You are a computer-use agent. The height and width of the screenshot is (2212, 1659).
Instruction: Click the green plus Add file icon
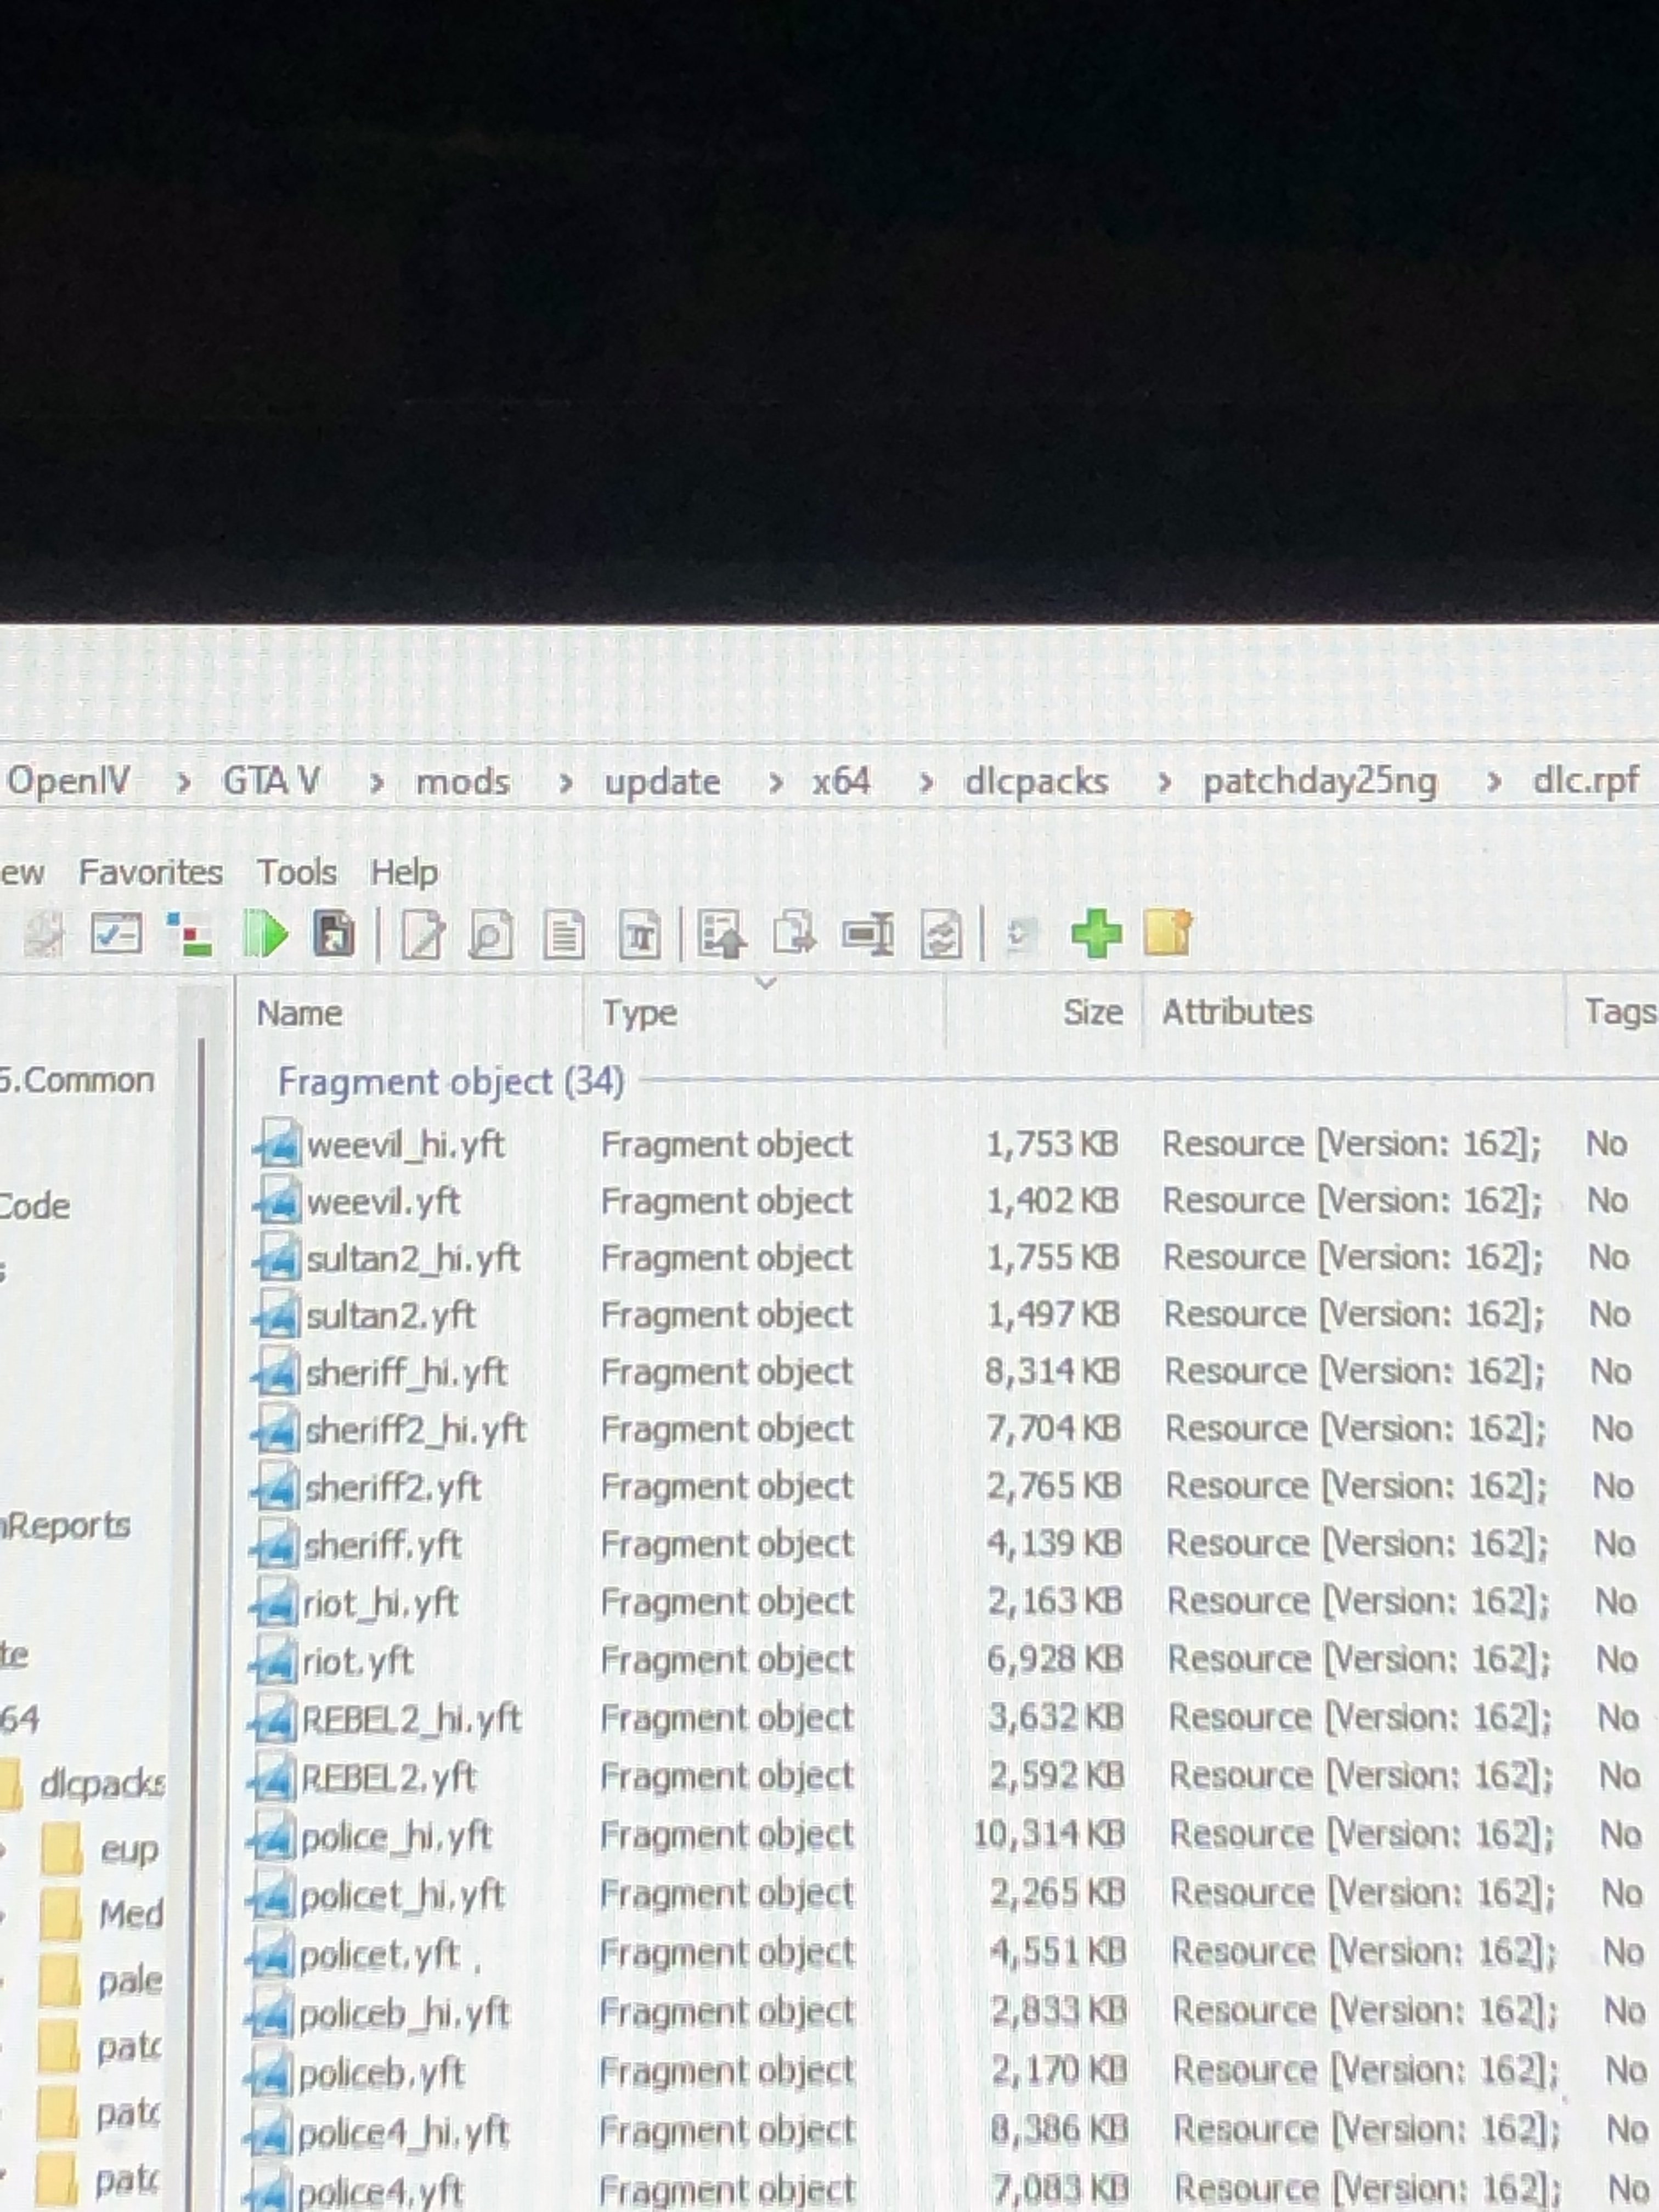click(1096, 934)
